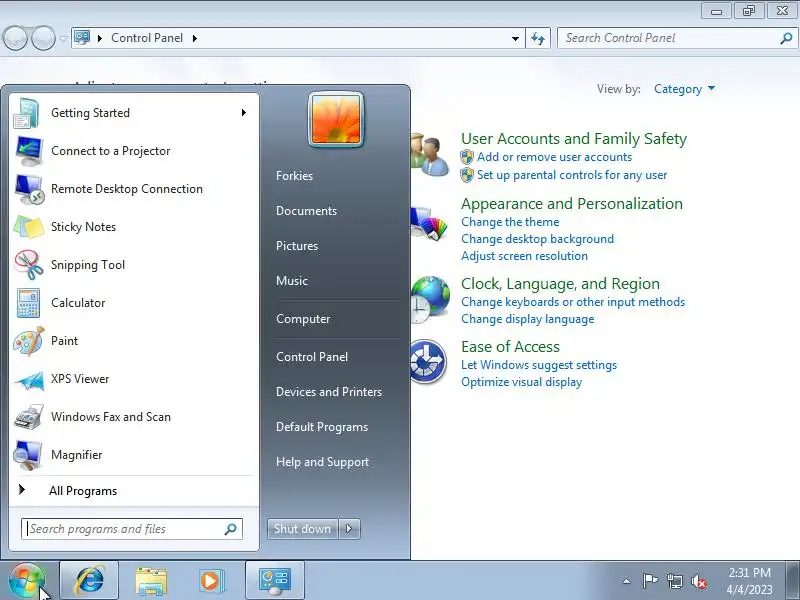Click Change desktop background link
Screen dimensions: 800x600
point(537,239)
